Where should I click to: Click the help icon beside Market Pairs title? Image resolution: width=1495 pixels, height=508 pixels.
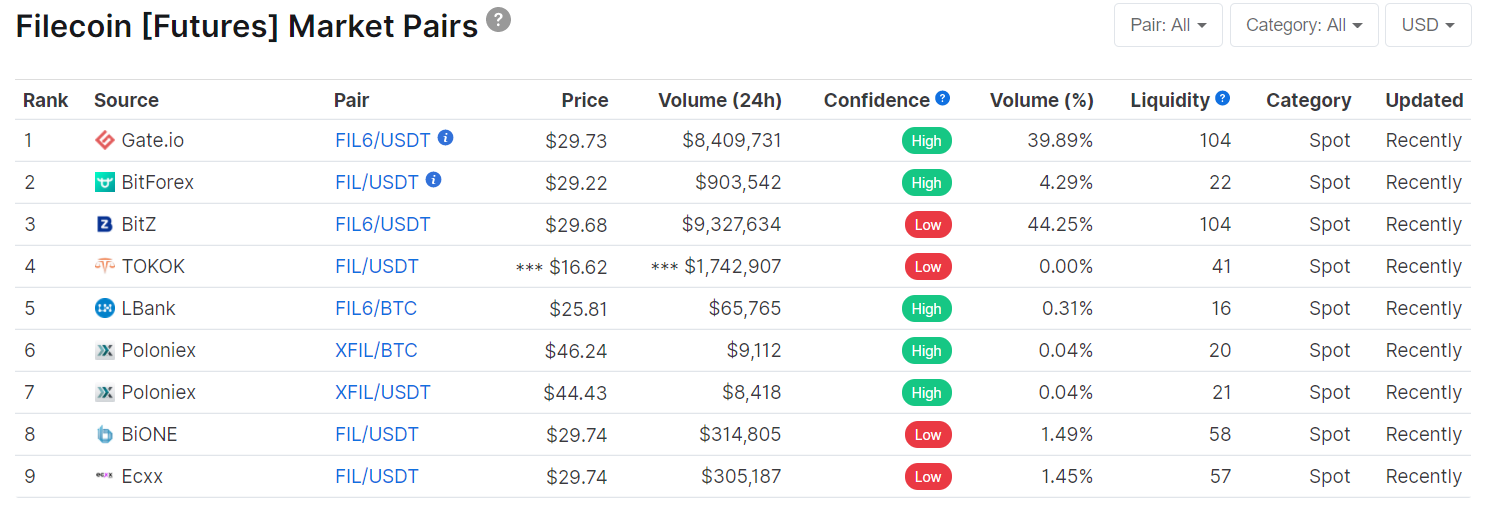[498, 19]
